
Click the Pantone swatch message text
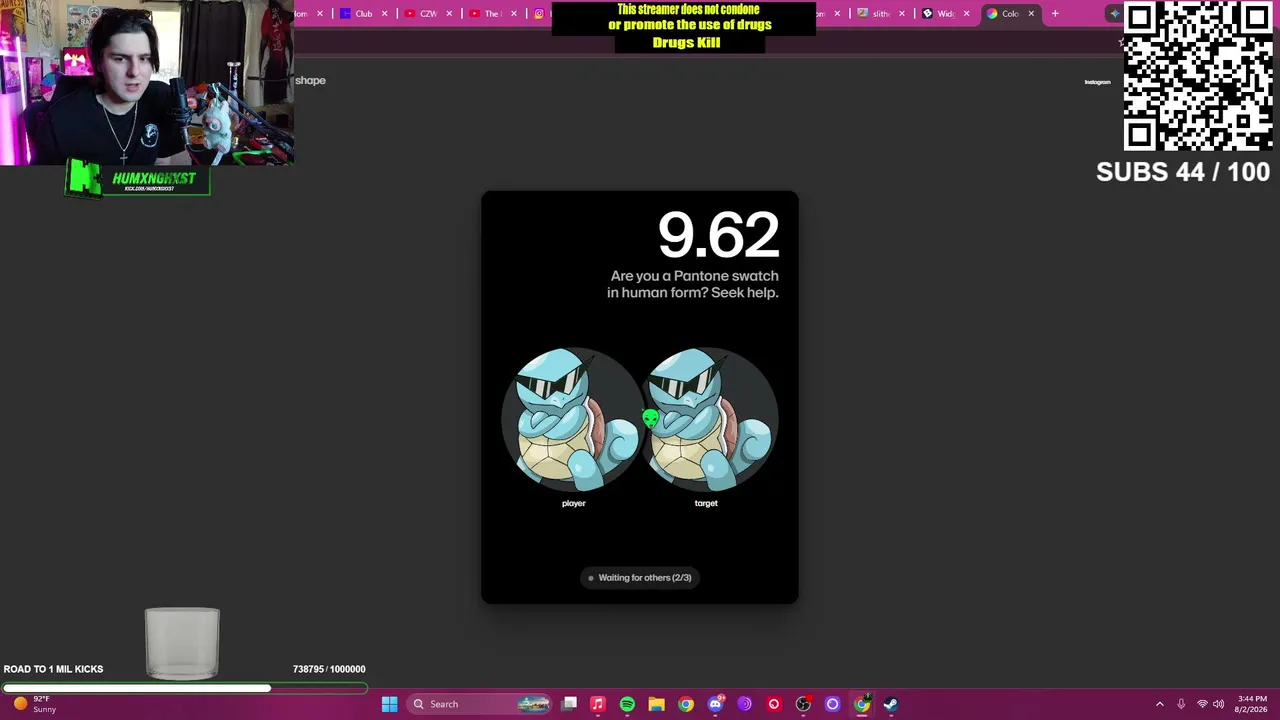[693, 284]
